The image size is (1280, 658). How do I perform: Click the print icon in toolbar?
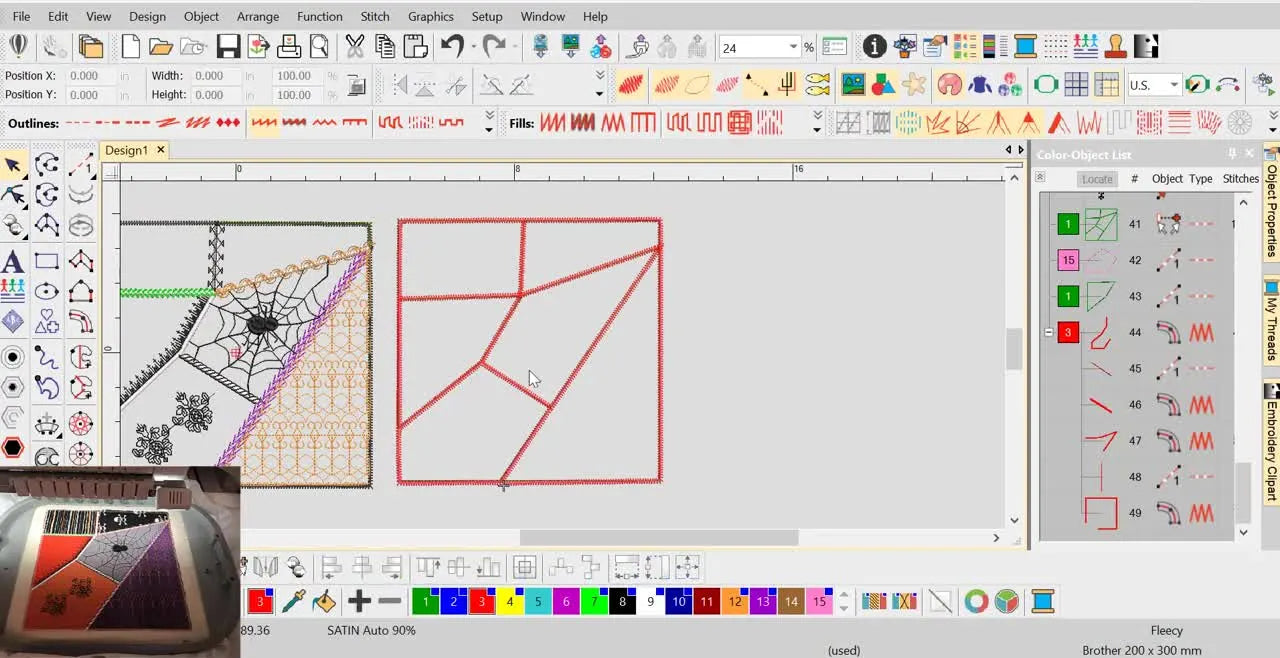(x=289, y=47)
